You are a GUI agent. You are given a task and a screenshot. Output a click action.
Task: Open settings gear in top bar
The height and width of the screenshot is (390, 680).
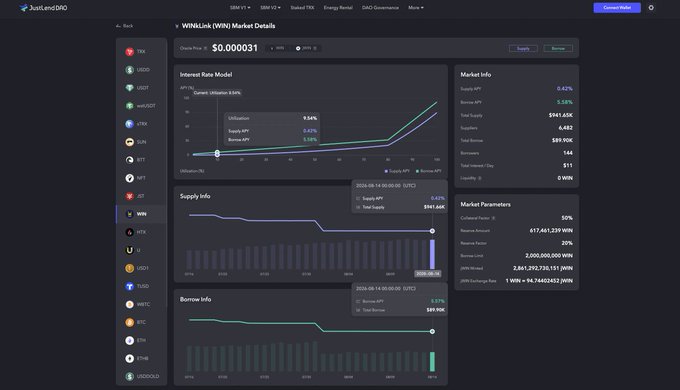(x=651, y=8)
